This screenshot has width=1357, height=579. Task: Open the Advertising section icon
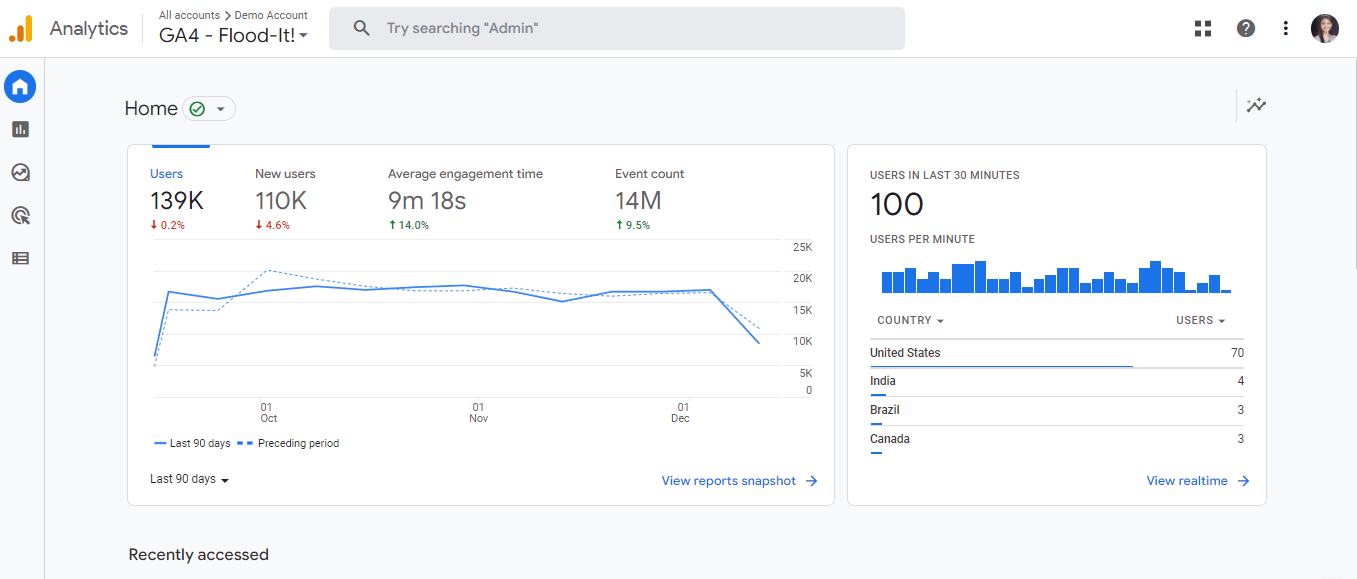point(20,215)
